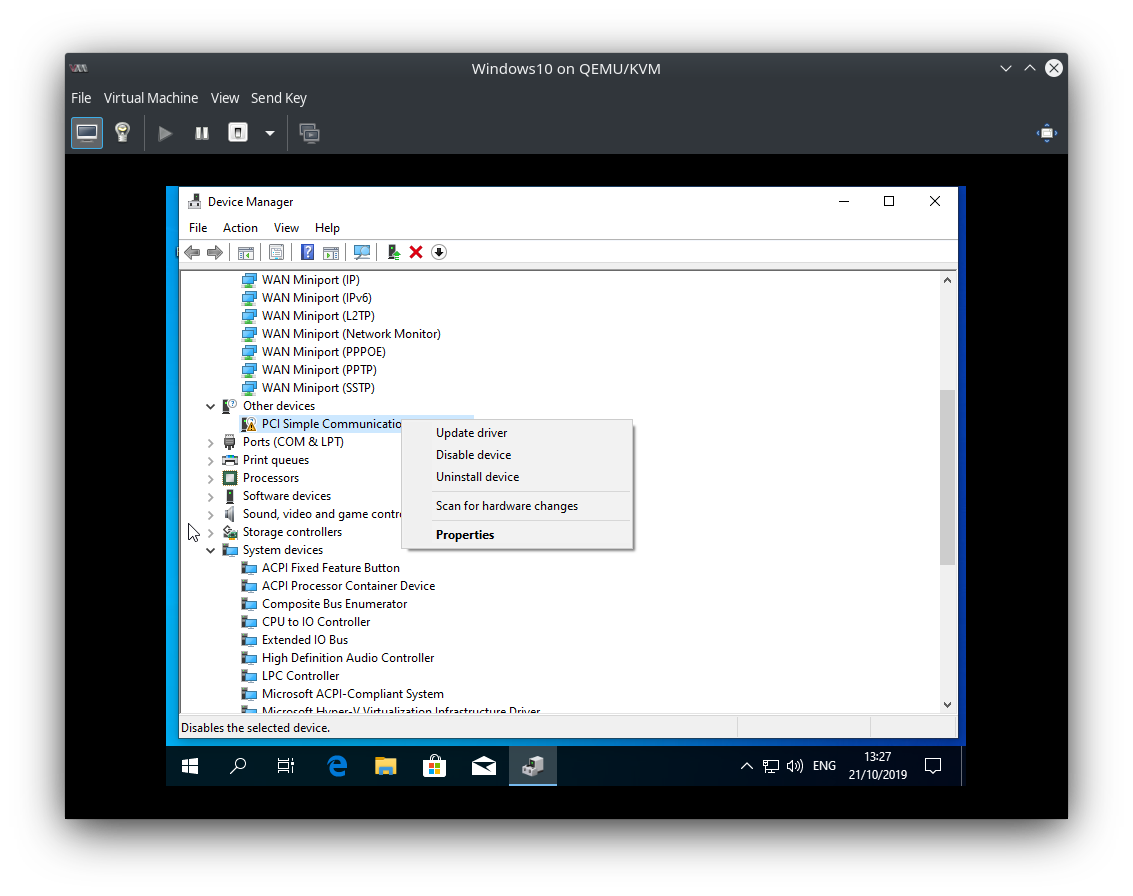
Task: Shut down the virtual machine button
Action: 238,133
